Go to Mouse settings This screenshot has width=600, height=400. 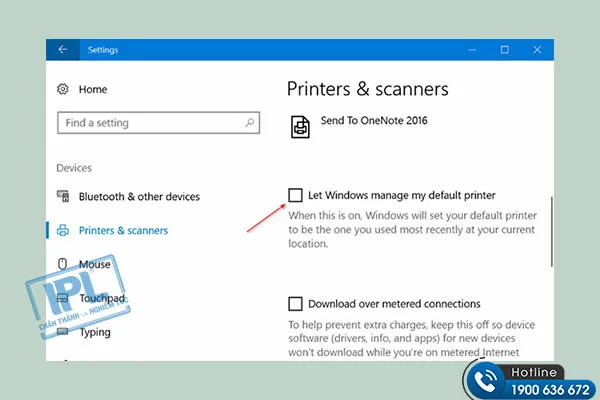click(95, 264)
